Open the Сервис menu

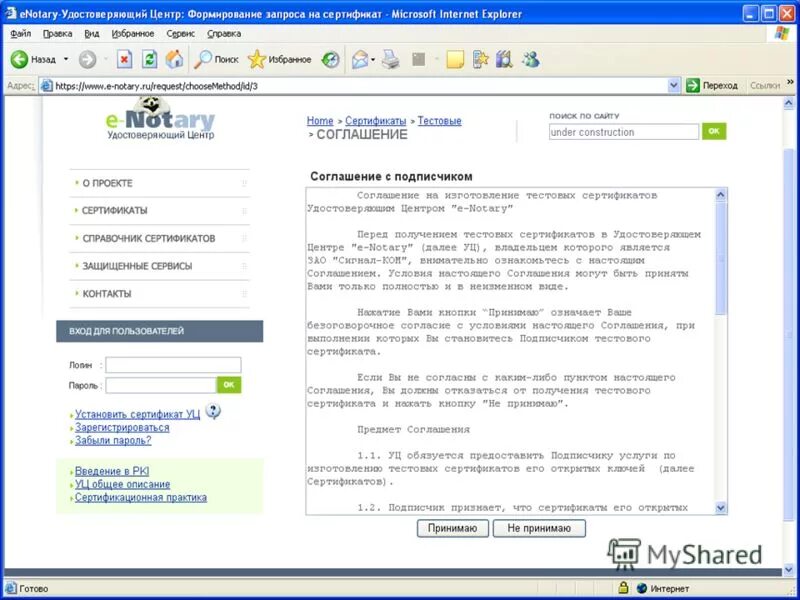click(181, 34)
